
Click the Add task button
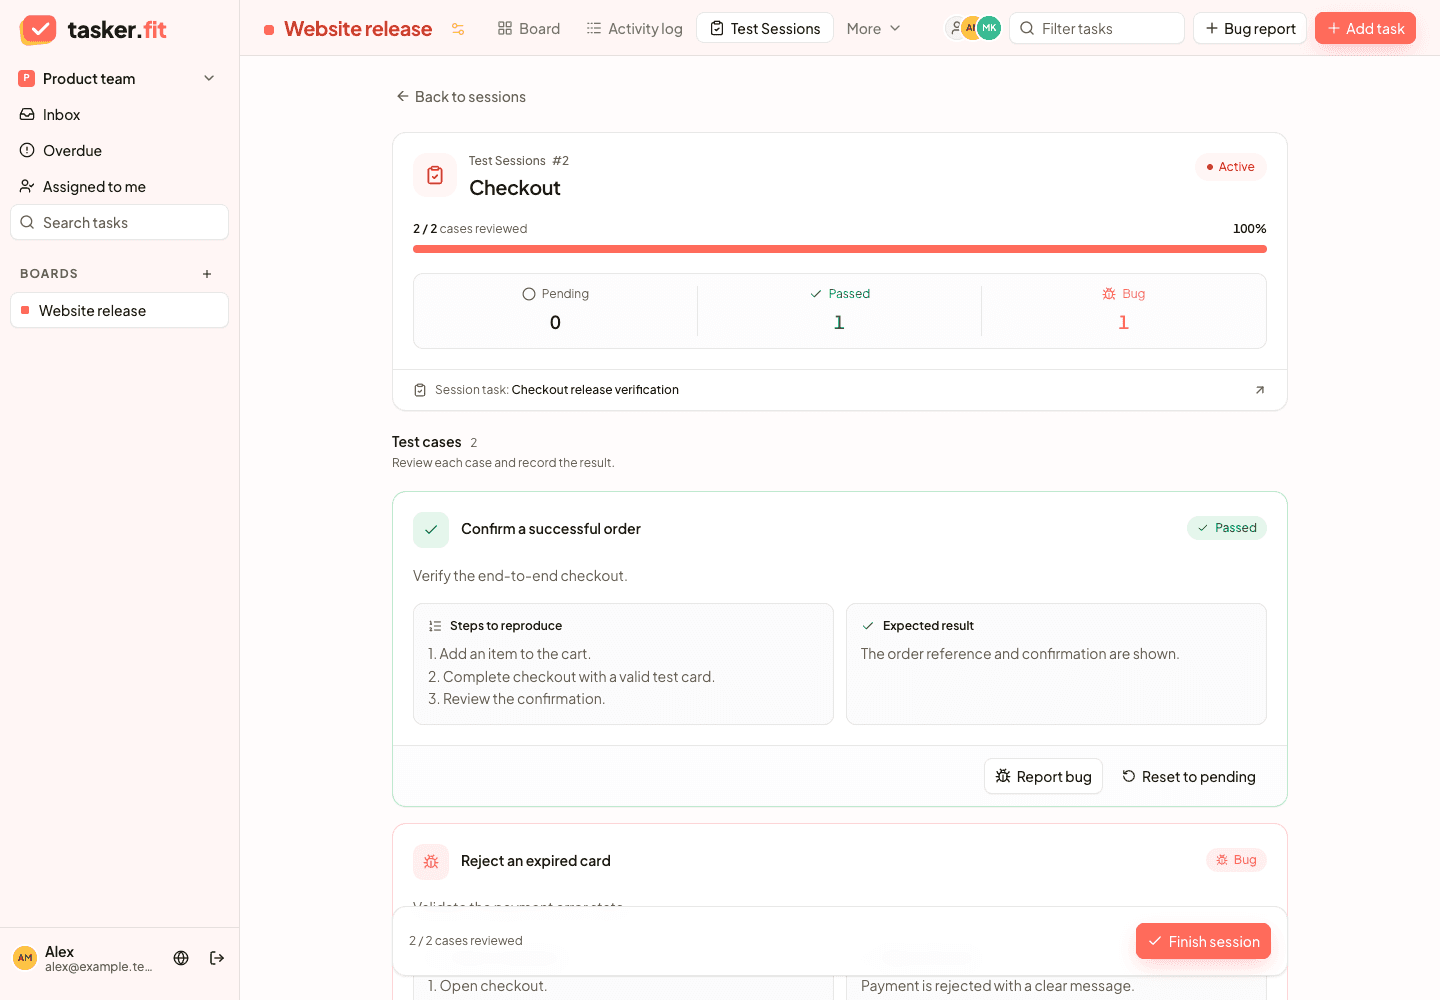click(x=1365, y=29)
